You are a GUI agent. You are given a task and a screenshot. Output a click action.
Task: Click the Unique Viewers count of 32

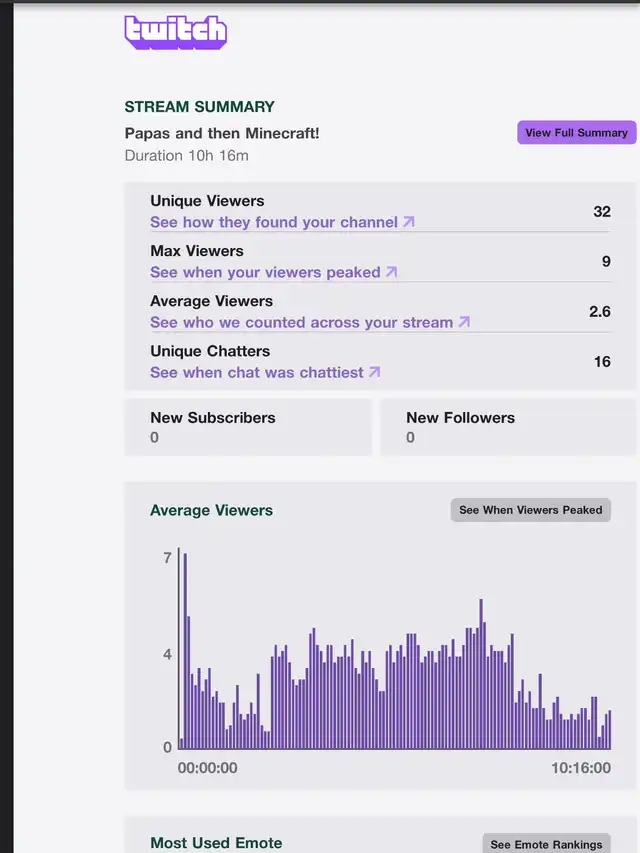point(601,212)
